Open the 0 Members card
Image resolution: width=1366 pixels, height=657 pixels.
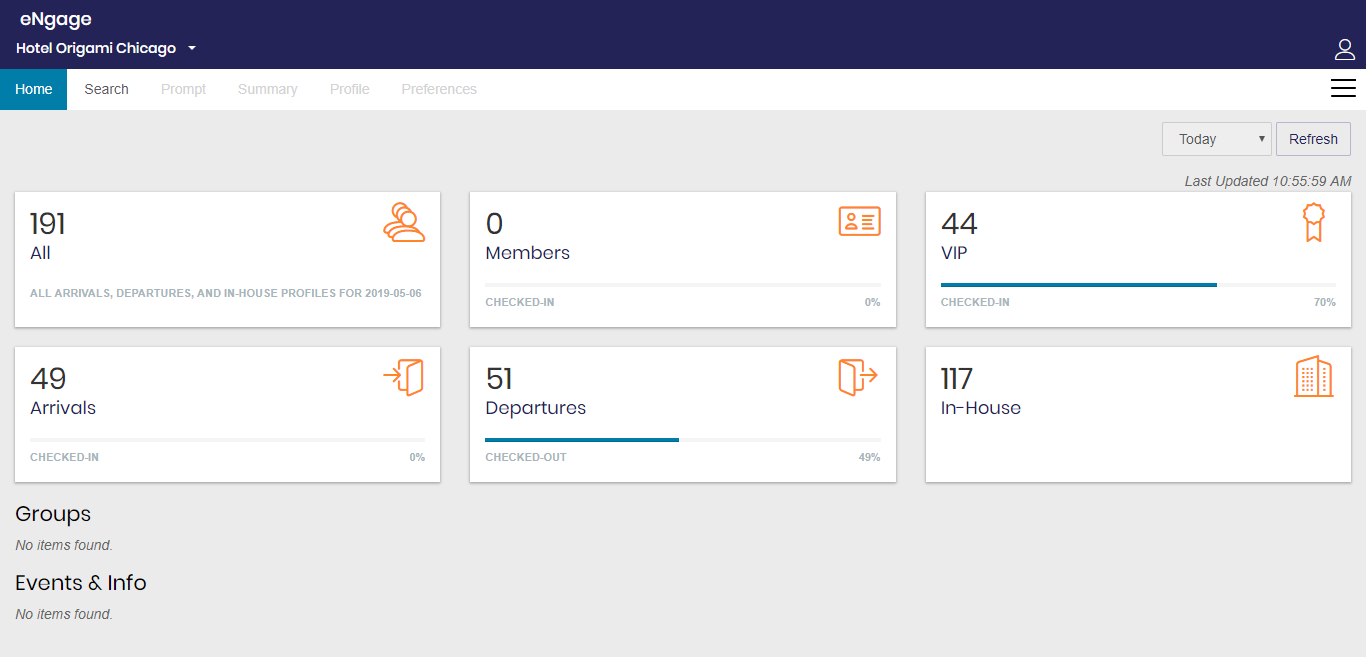coord(683,259)
